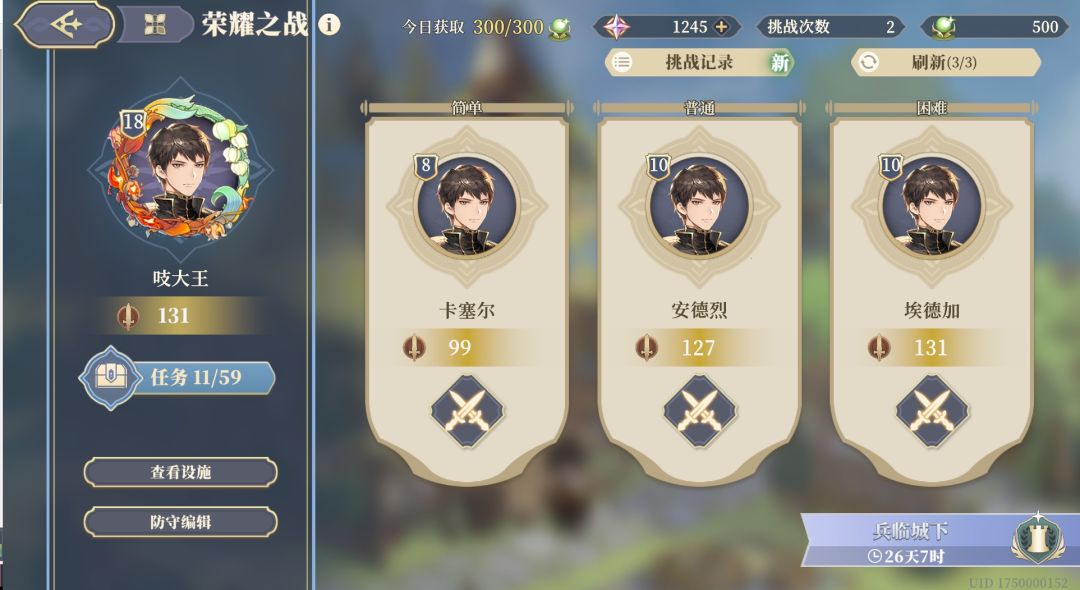Click 吱大王 player avatar
Screen dimensions: 1080x590
point(180,169)
